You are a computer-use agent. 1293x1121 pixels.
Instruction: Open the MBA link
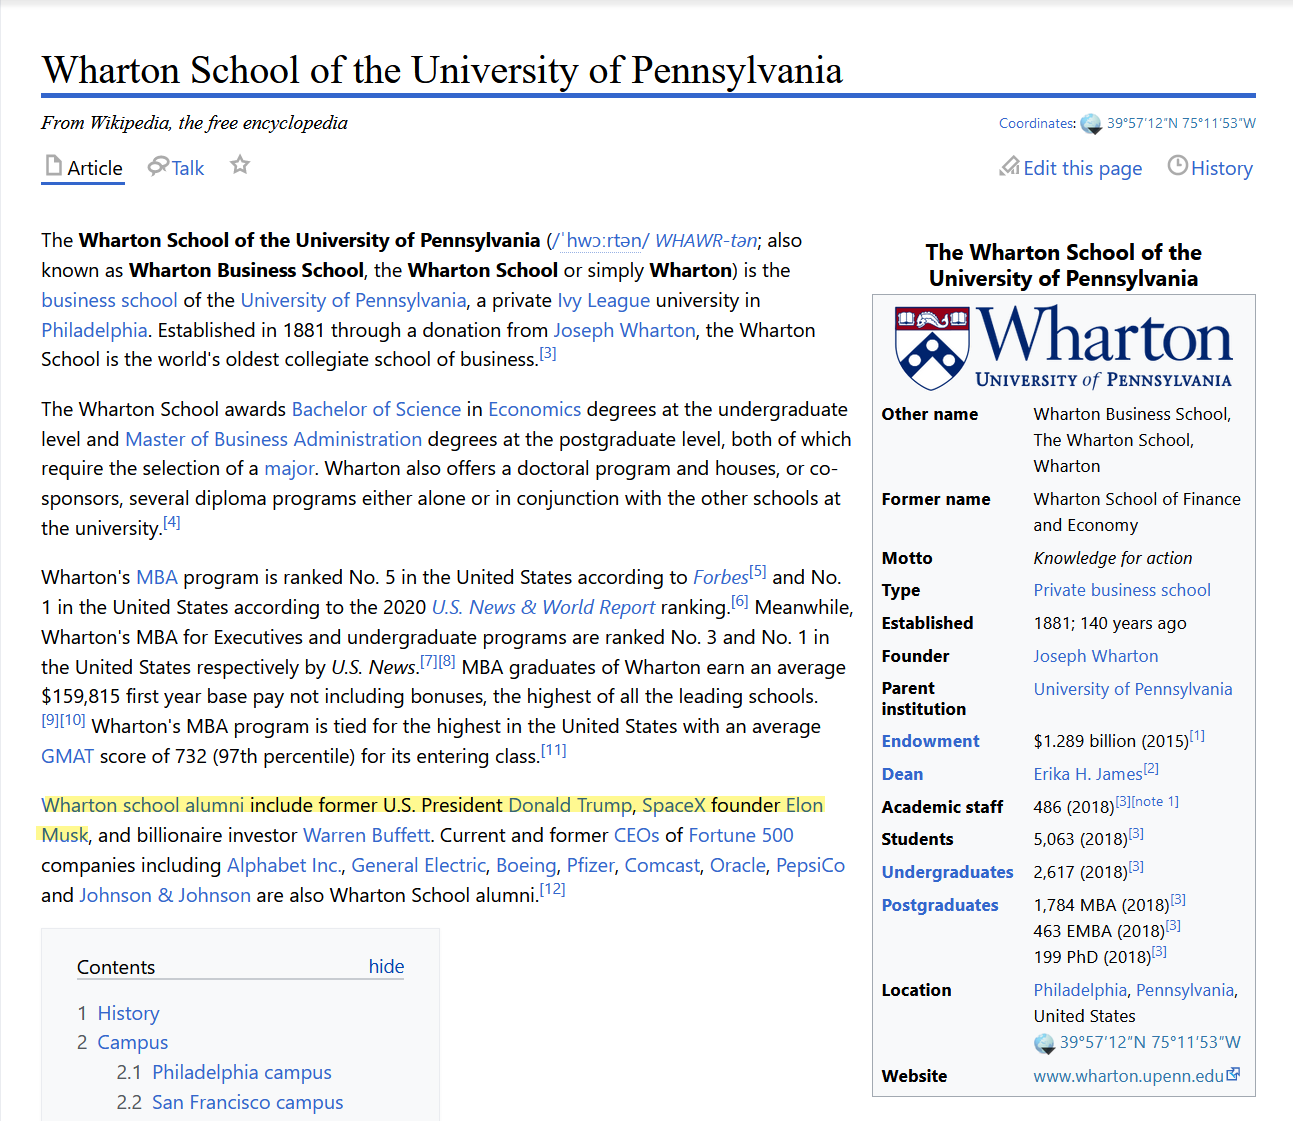click(x=156, y=577)
